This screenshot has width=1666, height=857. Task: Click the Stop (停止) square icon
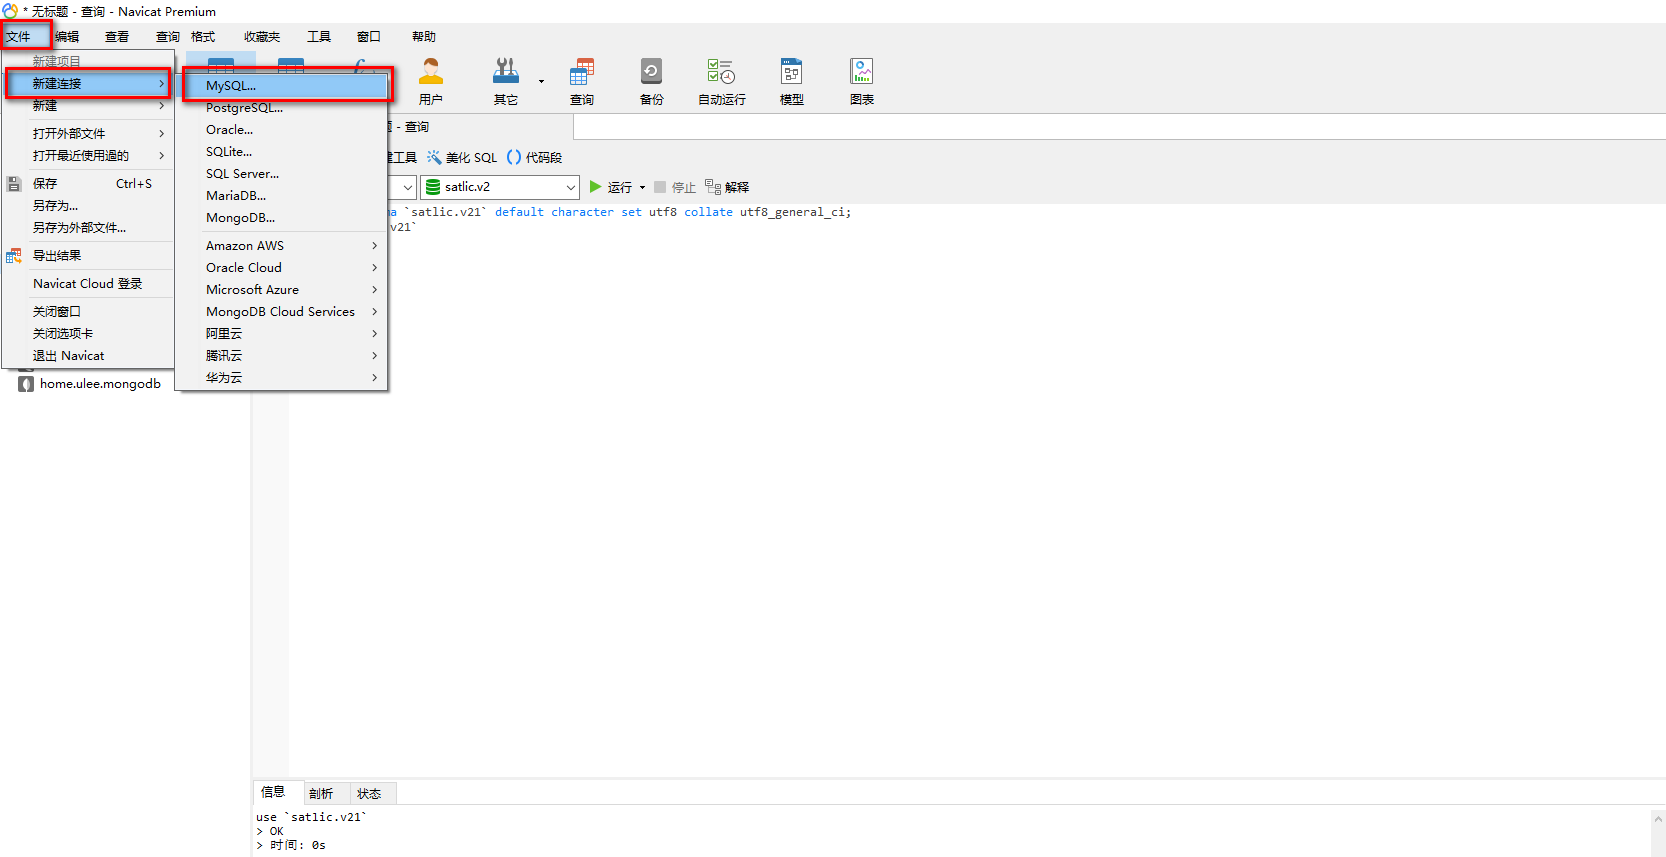pos(660,187)
